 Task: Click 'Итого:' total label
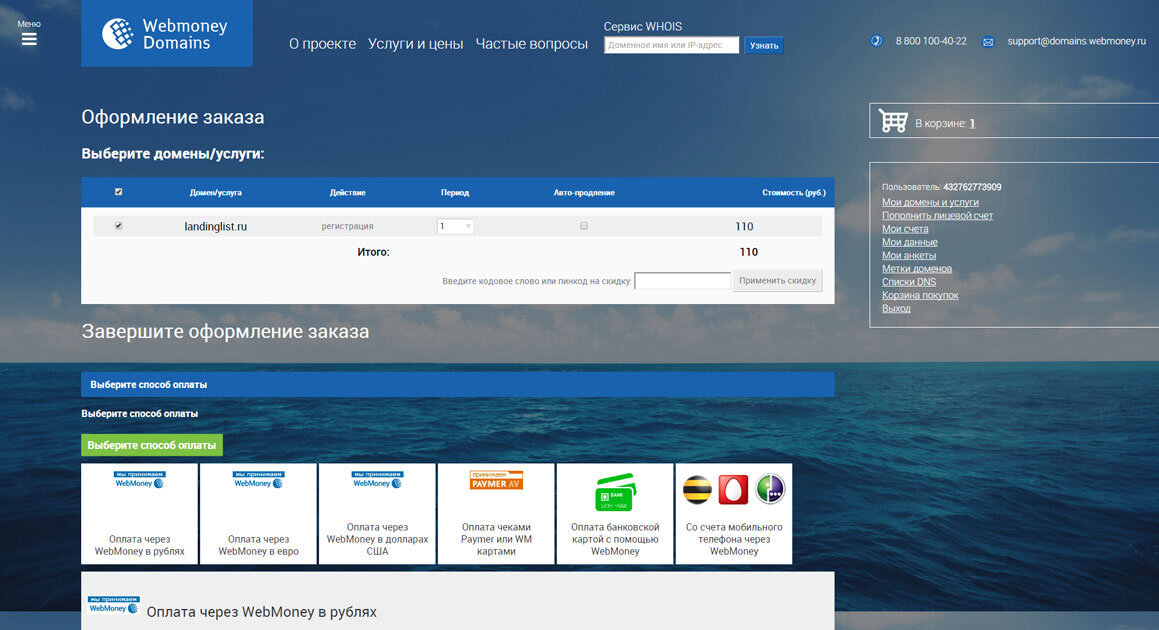pyautogui.click(x=373, y=252)
